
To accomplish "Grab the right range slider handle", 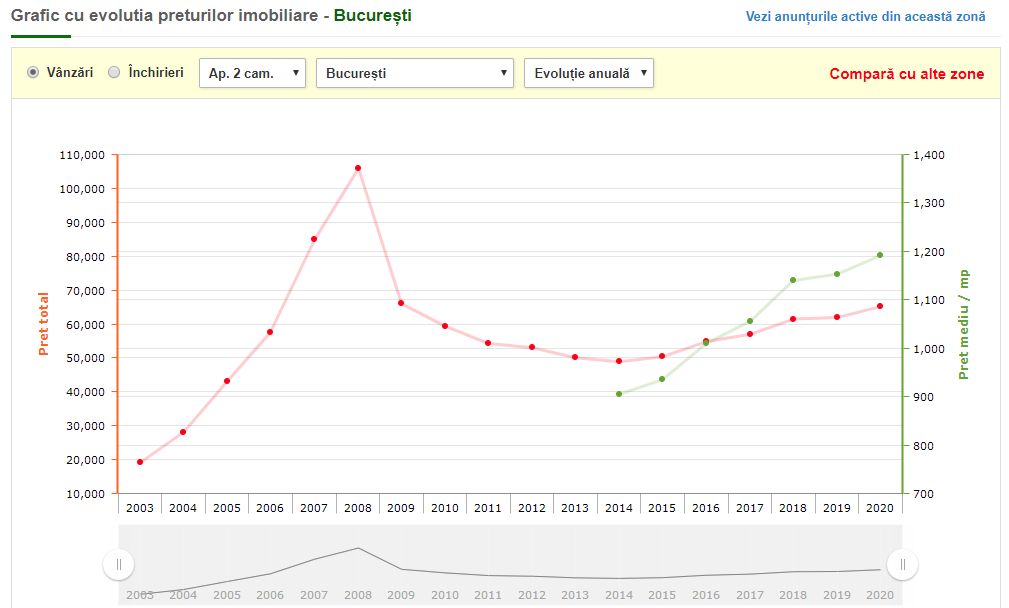I will [x=902, y=565].
